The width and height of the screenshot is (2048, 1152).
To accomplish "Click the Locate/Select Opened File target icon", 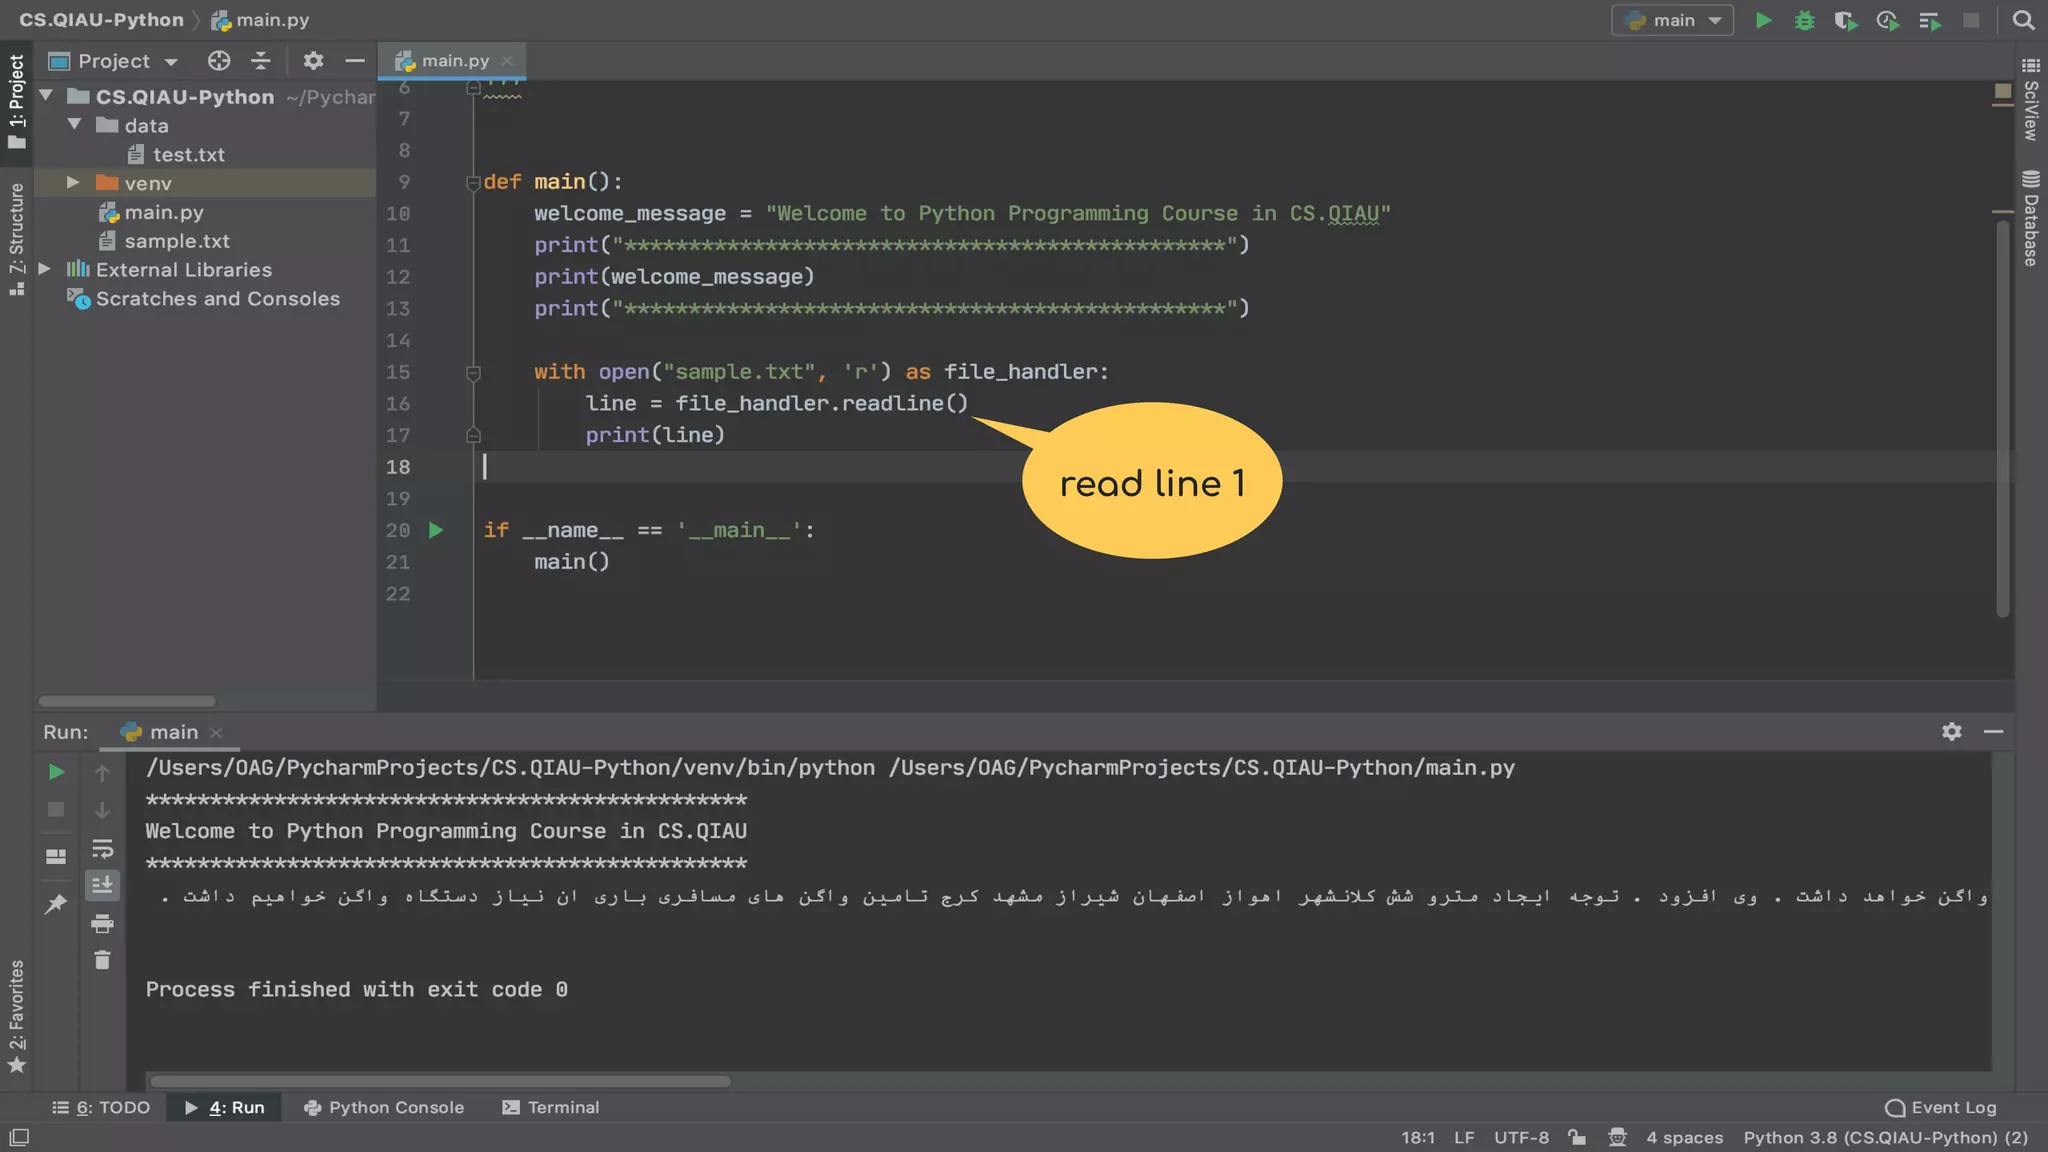I will point(219,61).
